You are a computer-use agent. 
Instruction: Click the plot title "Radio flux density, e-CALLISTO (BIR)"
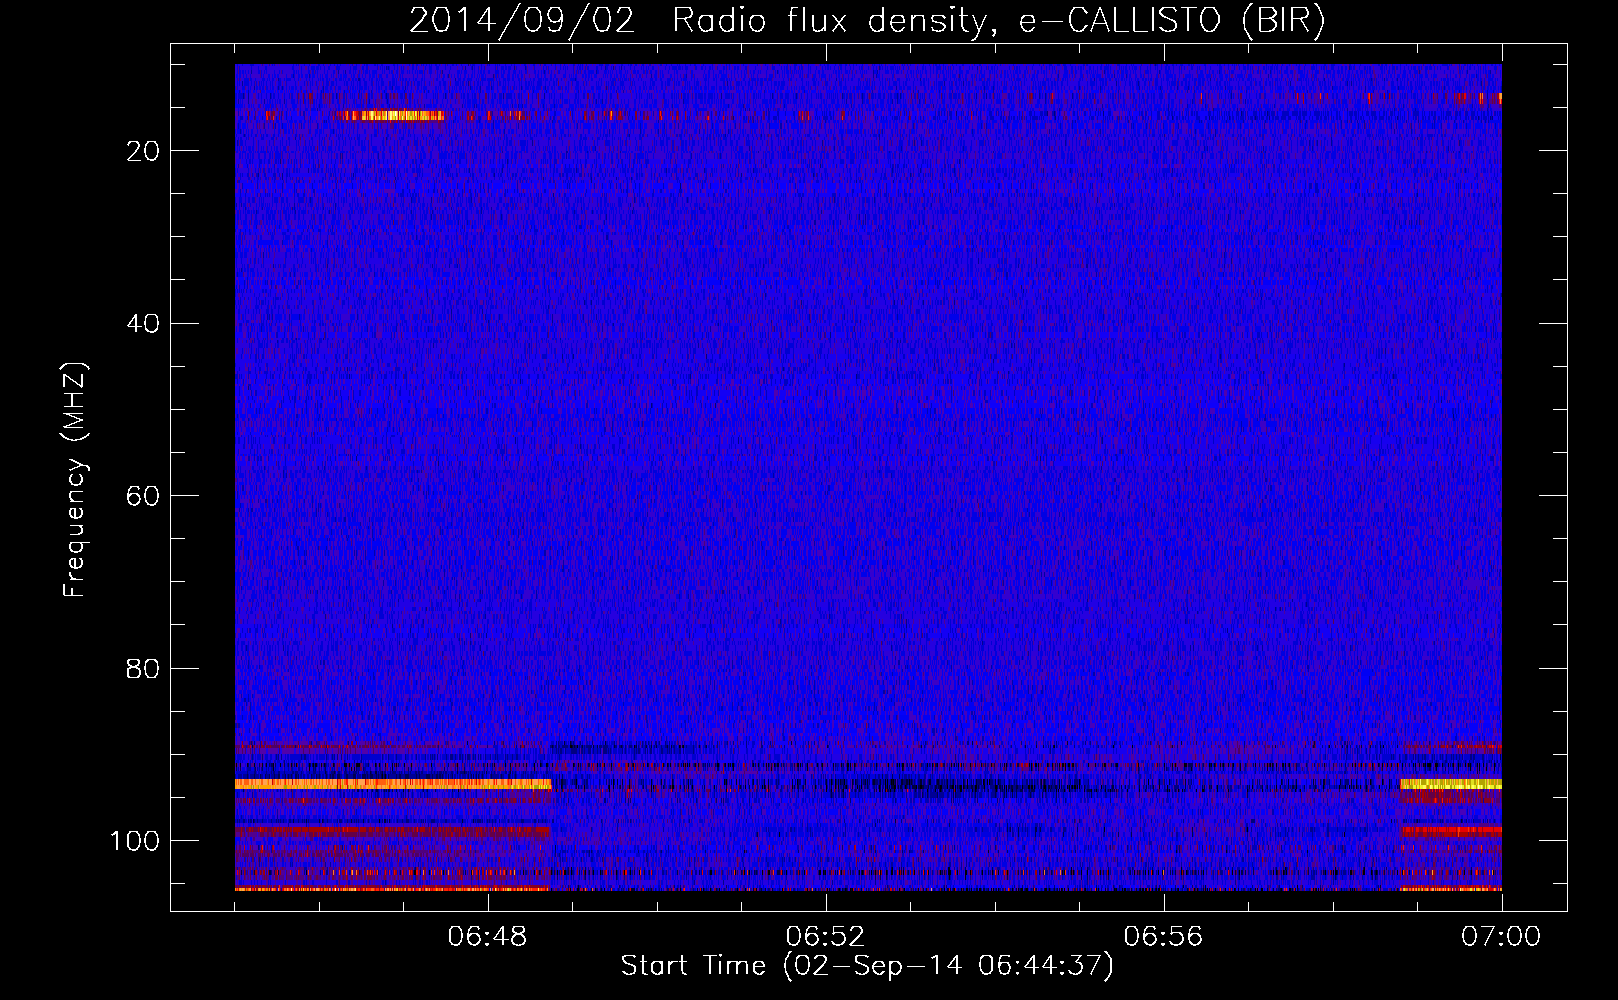point(998,21)
